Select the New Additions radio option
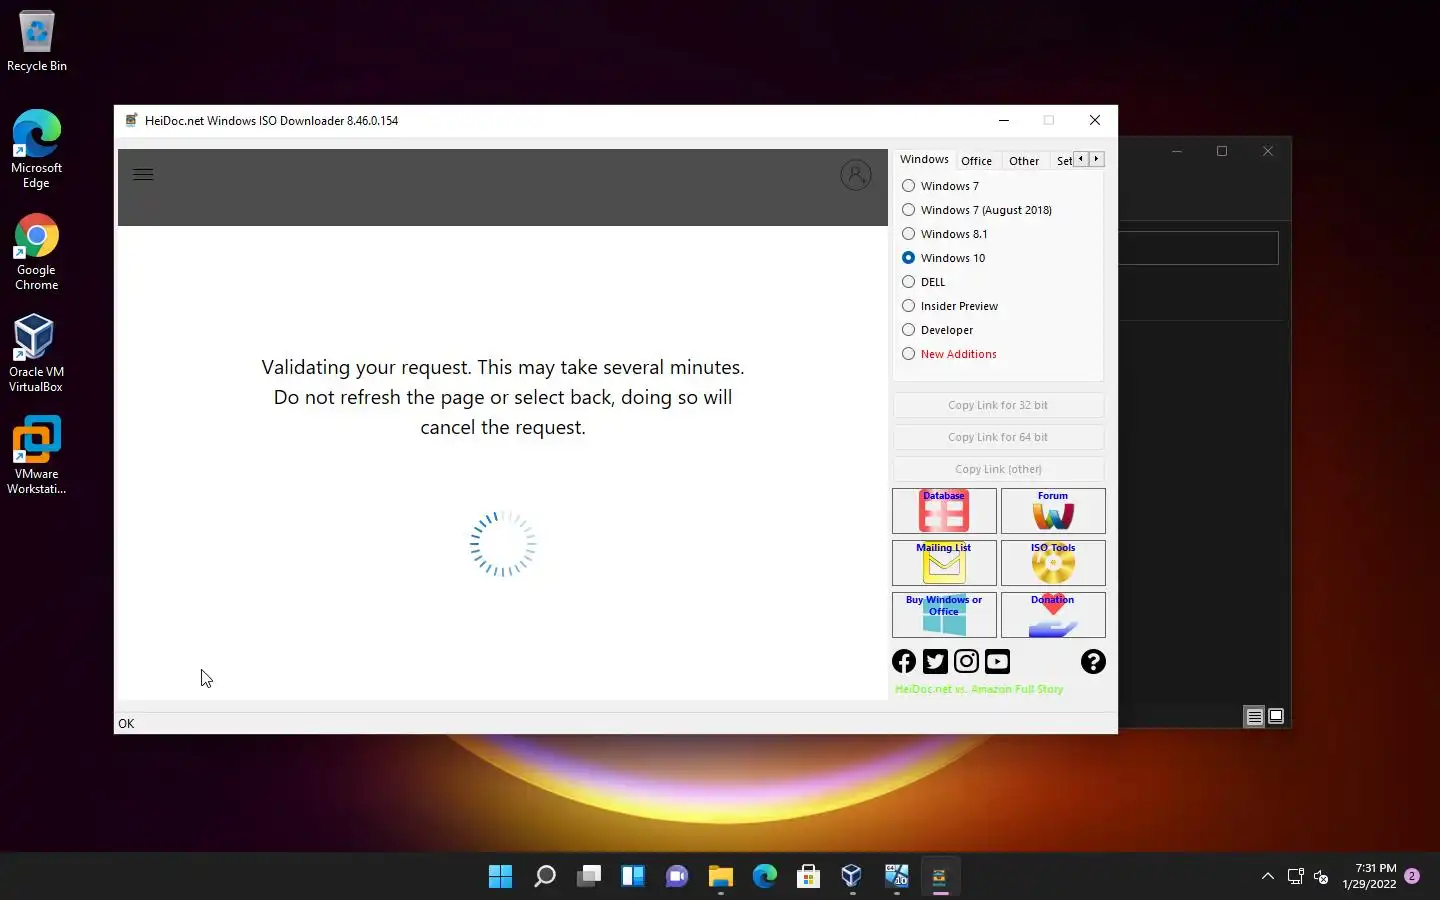Screen dimensions: 1440x900 click(949, 354)
